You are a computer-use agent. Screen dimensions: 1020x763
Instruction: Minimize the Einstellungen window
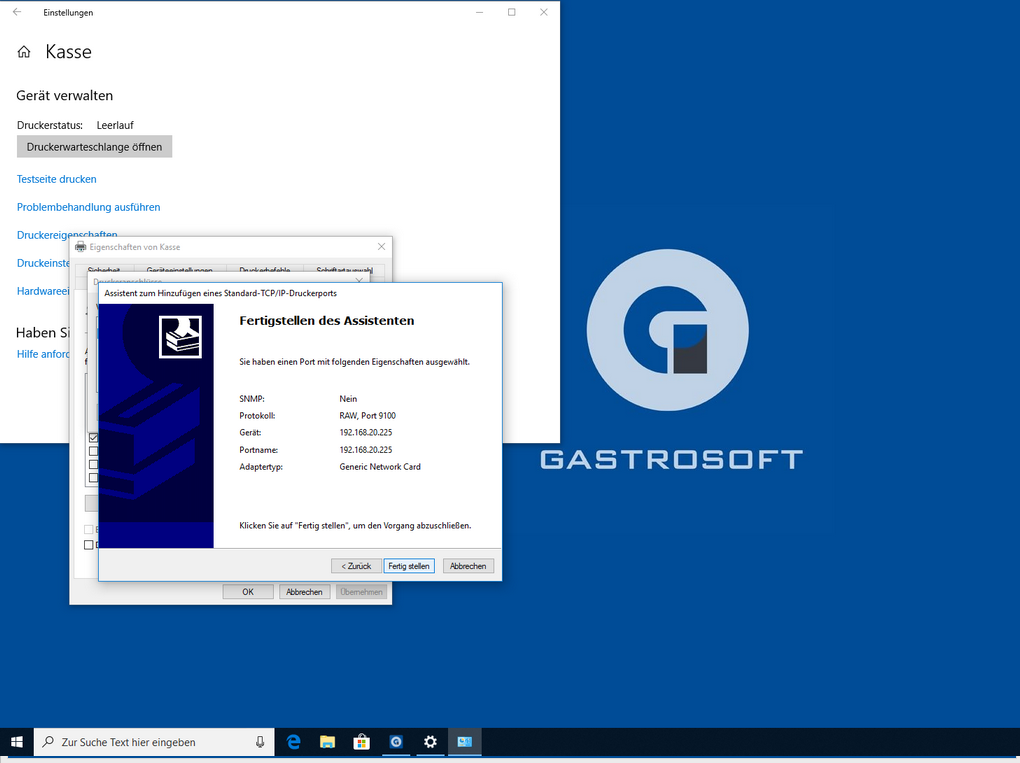pyautogui.click(x=479, y=12)
